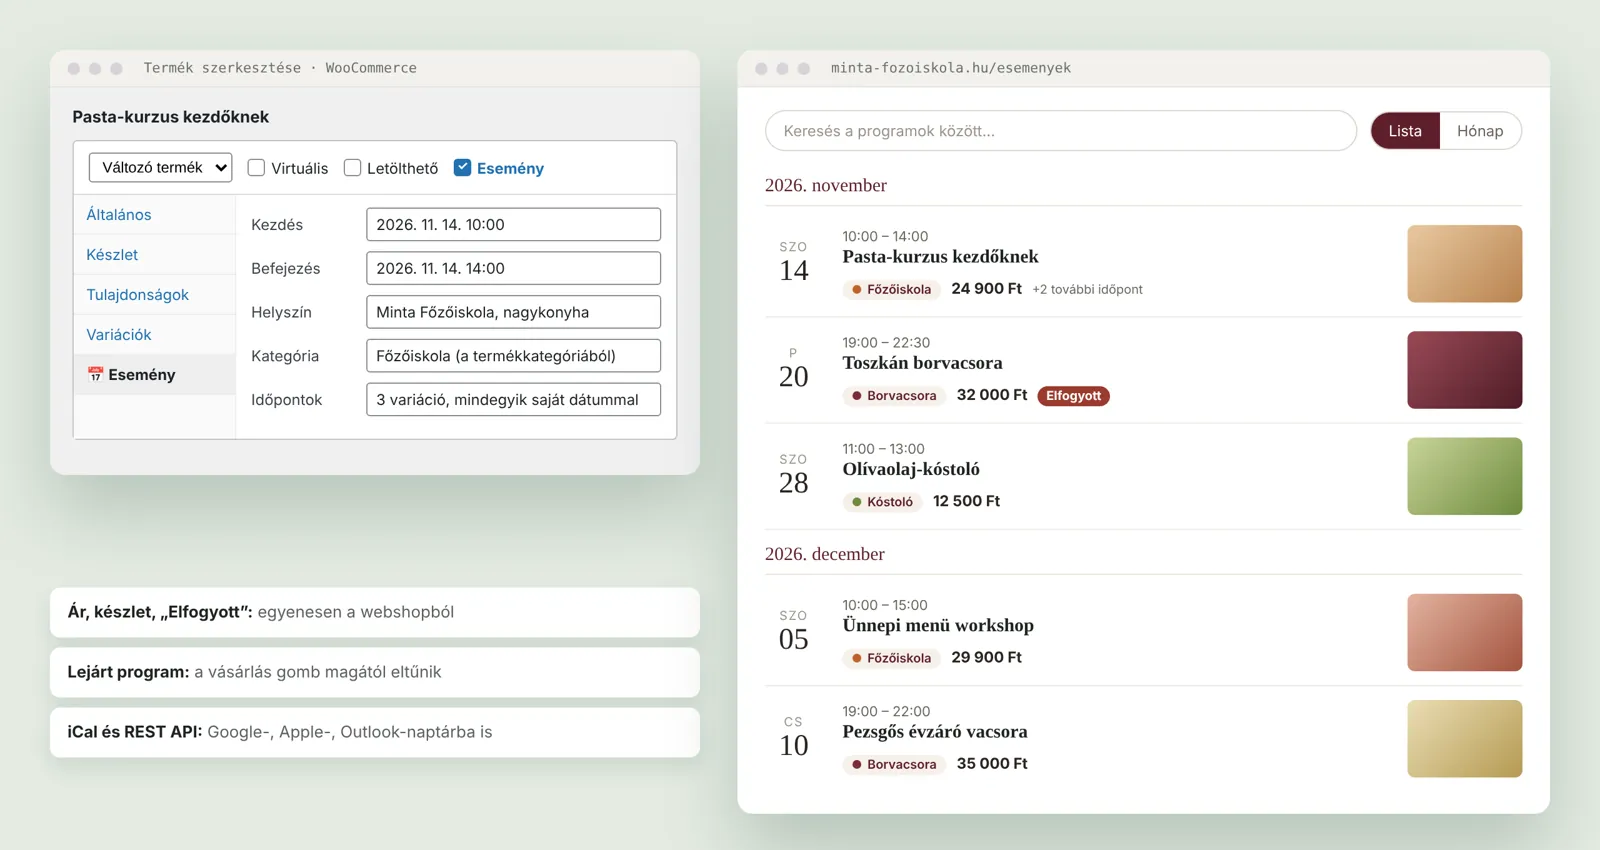The image size is (1600, 850).
Task: Uncheck the Esemény checkbox
Action: coord(462,168)
